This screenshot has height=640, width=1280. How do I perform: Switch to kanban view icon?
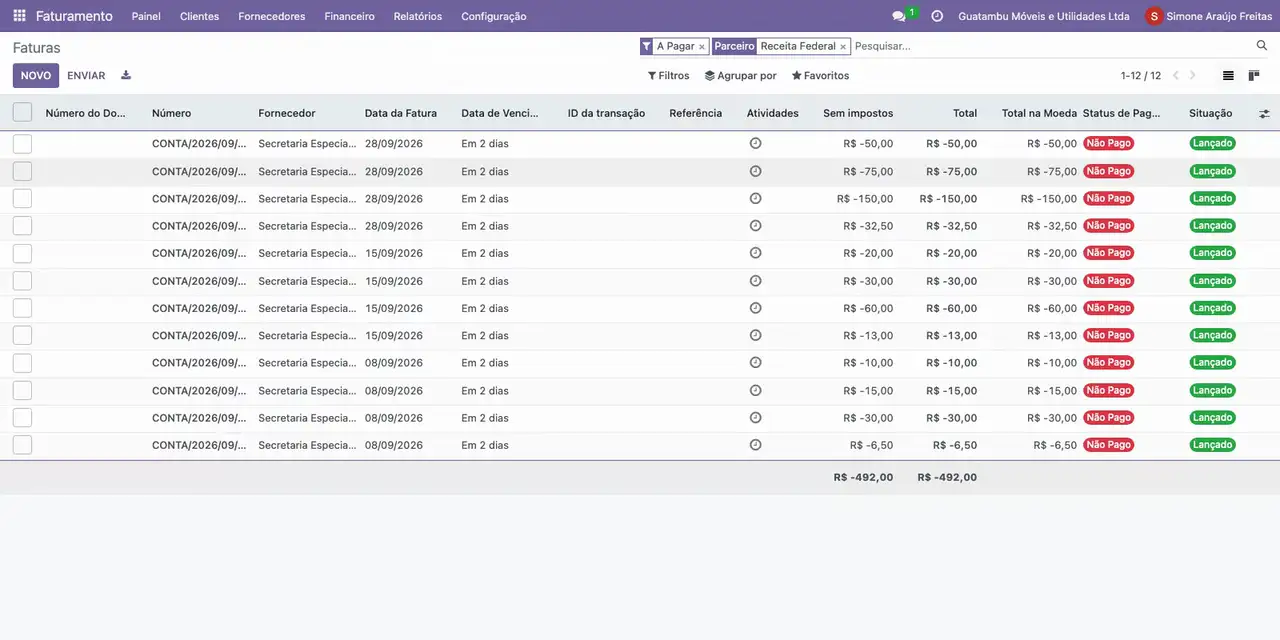[1254, 76]
